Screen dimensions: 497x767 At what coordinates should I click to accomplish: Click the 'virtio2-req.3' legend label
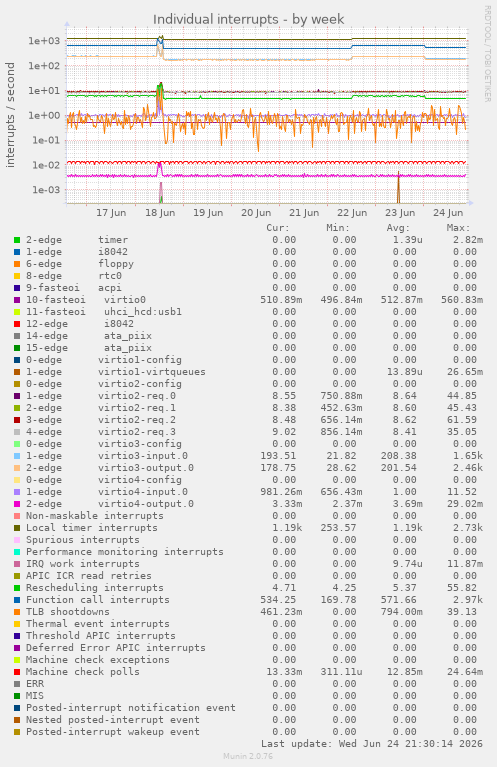coord(137,432)
